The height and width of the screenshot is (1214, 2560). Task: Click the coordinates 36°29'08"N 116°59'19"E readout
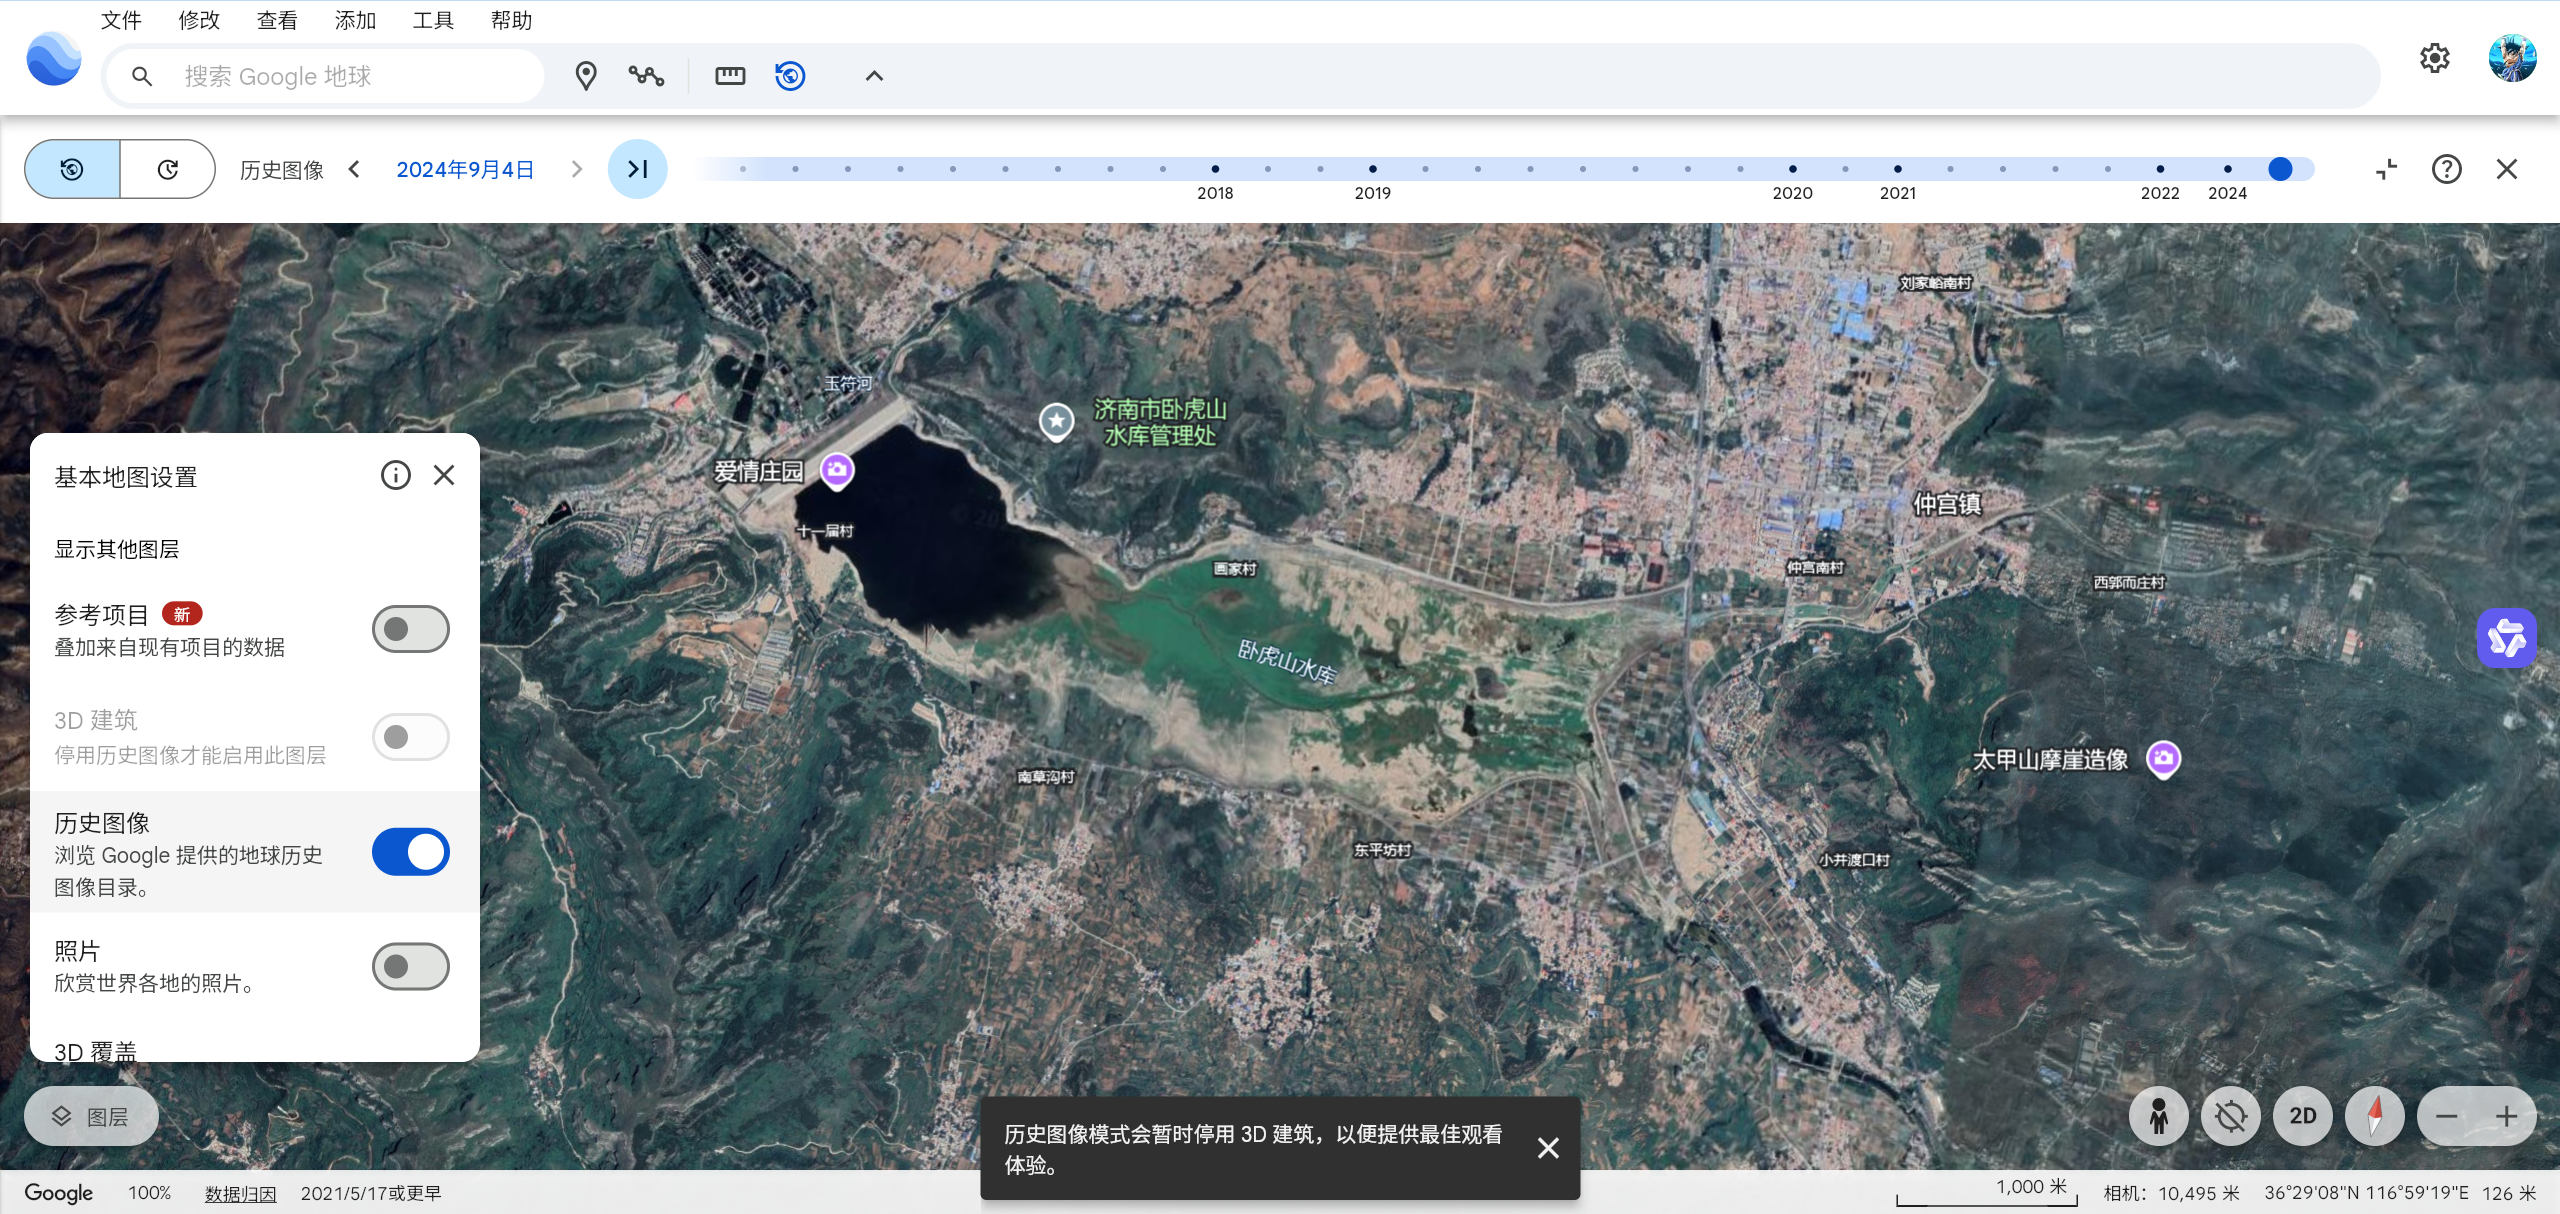(x=2366, y=1193)
